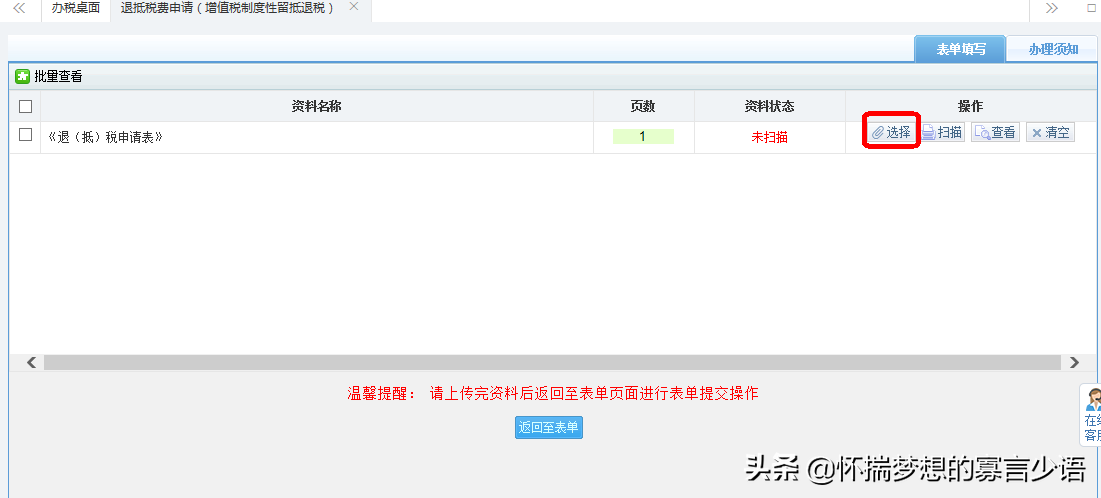
Task: Click the 扫描 scanner button
Action: click(942, 132)
